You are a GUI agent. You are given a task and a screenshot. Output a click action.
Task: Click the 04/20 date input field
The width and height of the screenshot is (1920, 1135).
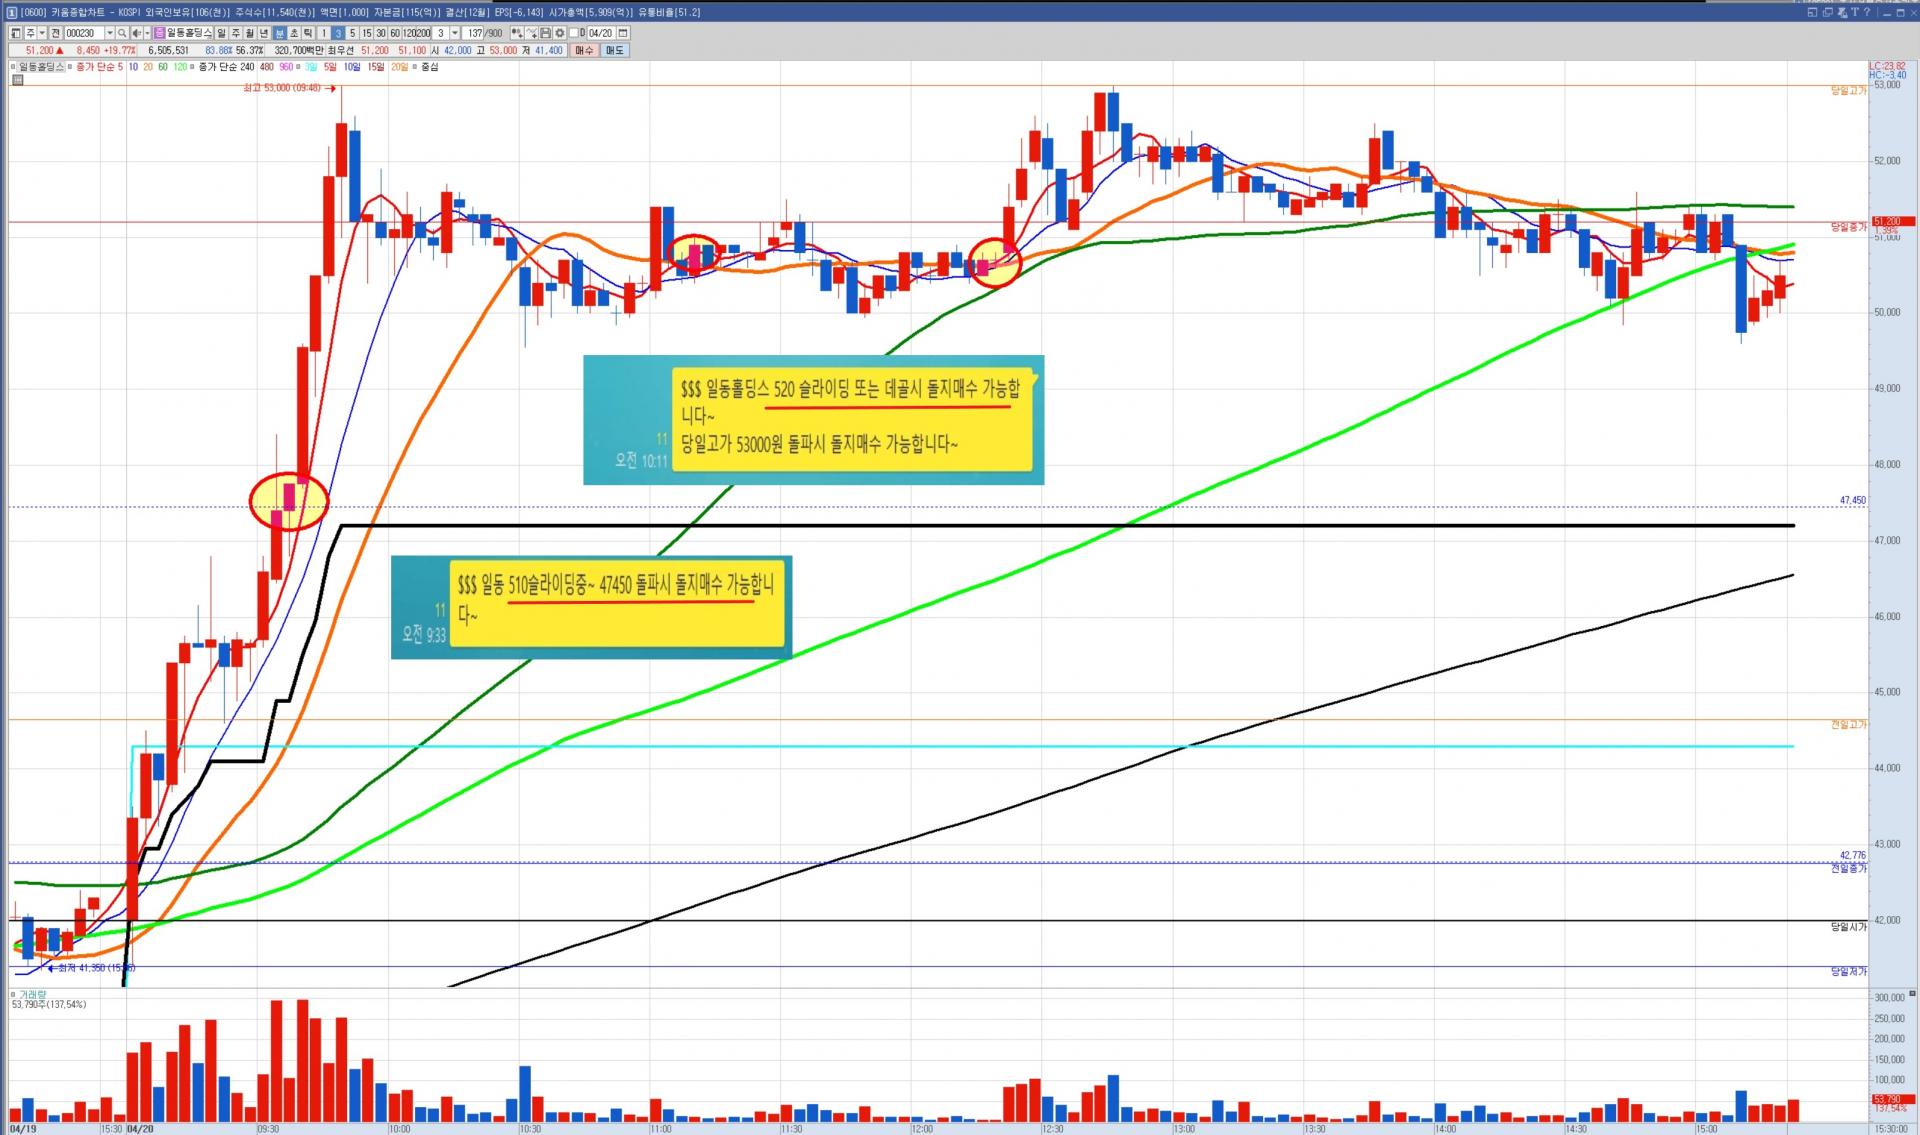coord(600,33)
